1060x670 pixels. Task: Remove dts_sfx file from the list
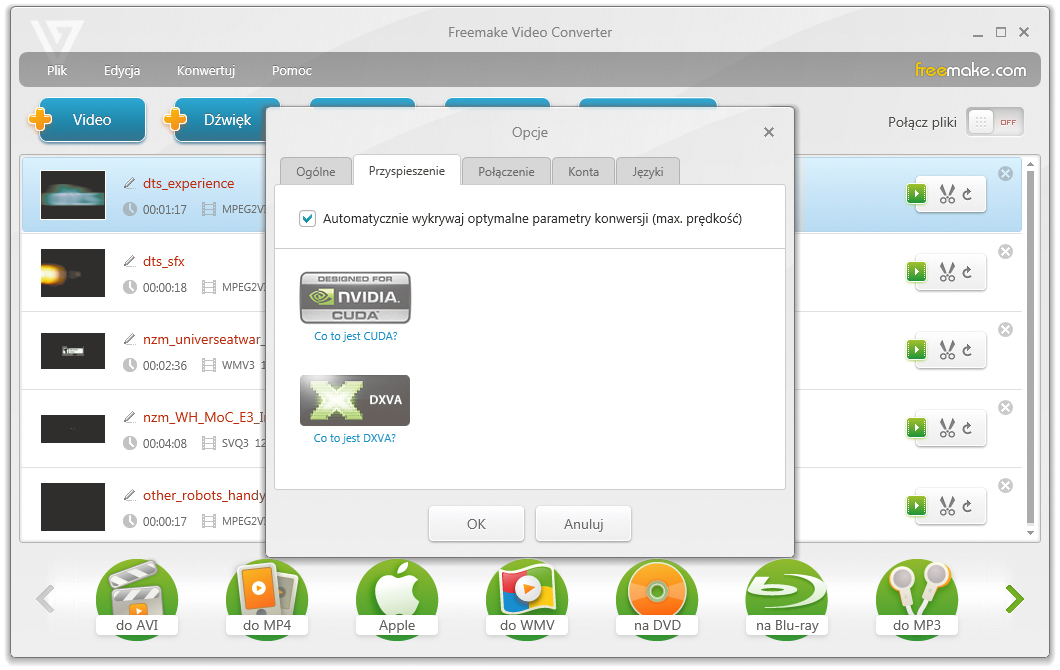pos(1005,252)
